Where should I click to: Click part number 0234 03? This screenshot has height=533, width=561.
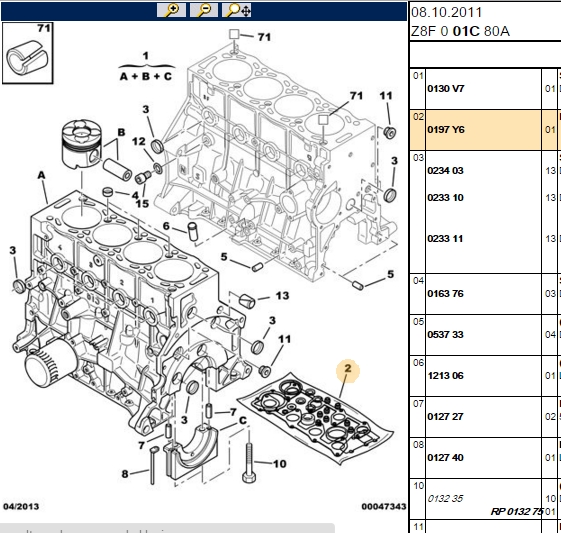pyautogui.click(x=445, y=170)
